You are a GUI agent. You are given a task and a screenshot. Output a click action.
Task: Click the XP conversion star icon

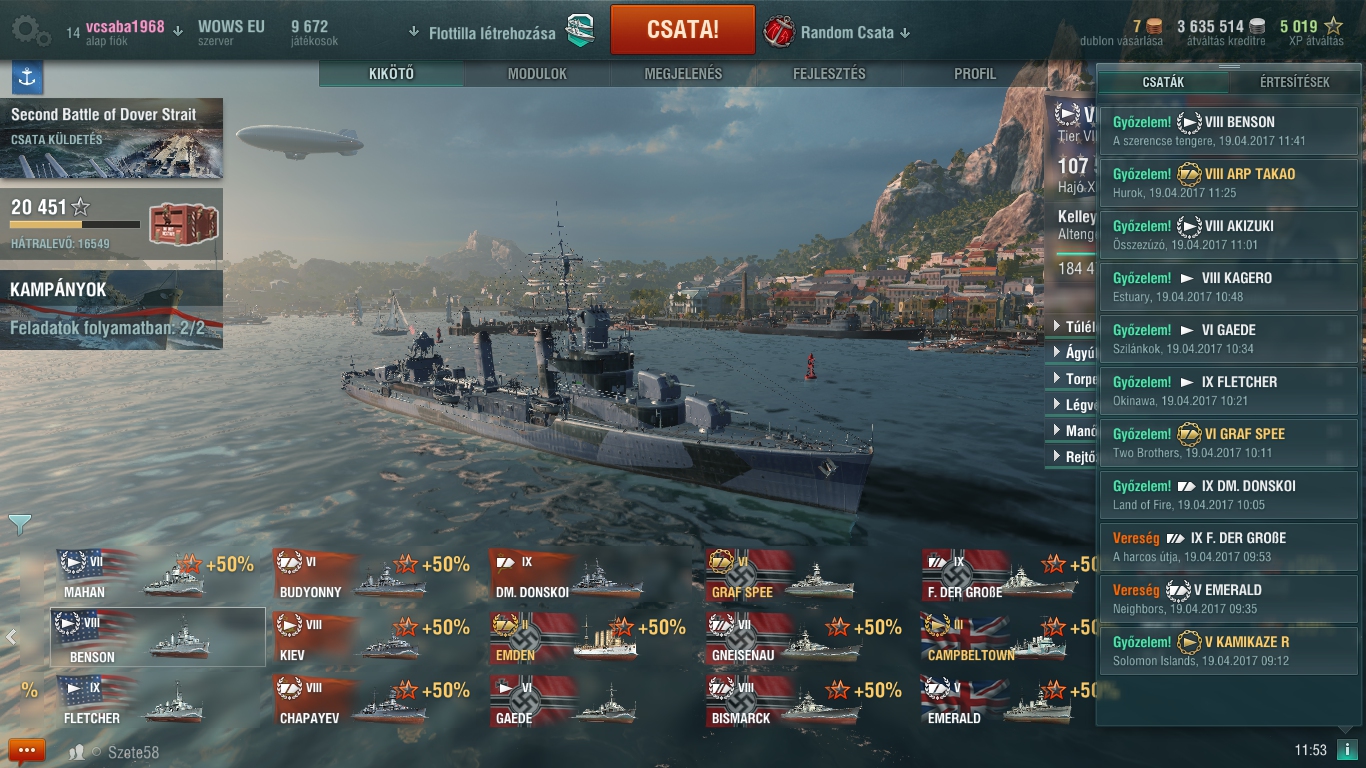pos(1333,27)
